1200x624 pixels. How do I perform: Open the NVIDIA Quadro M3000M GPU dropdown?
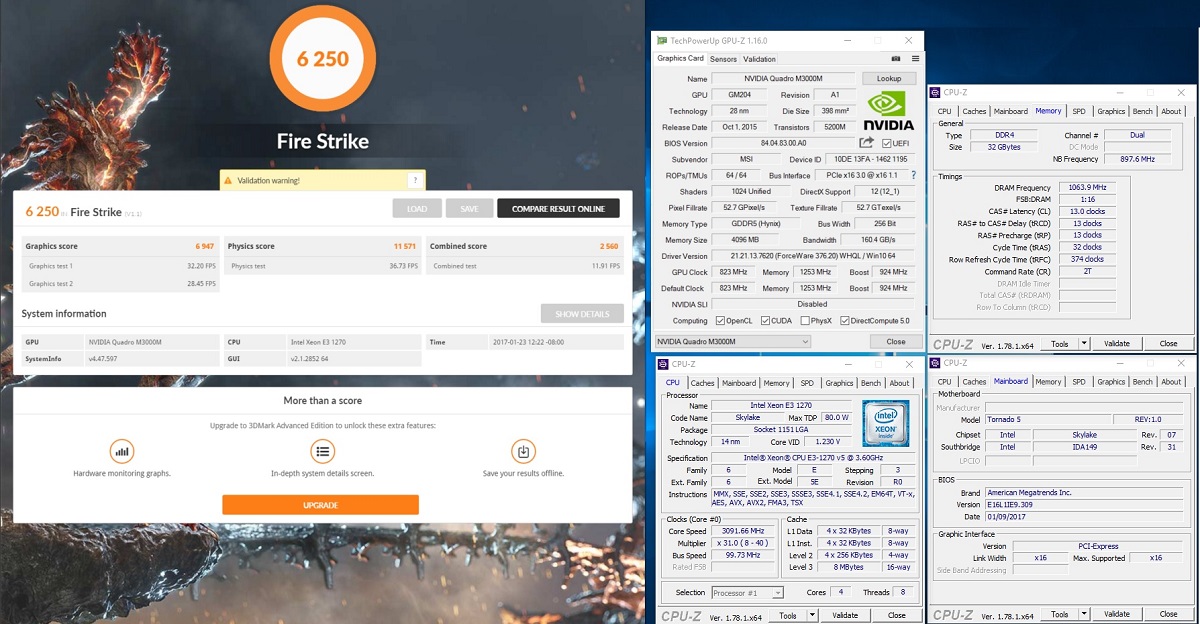(x=732, y=342)
